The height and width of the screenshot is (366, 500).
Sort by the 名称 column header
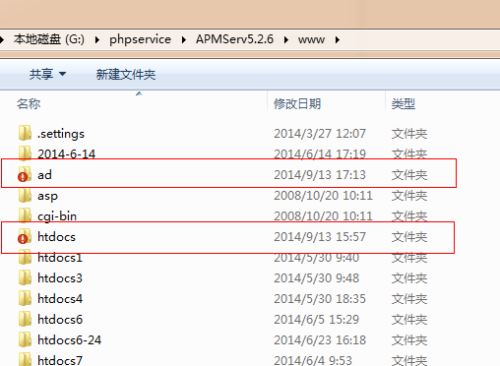point(29,104)
